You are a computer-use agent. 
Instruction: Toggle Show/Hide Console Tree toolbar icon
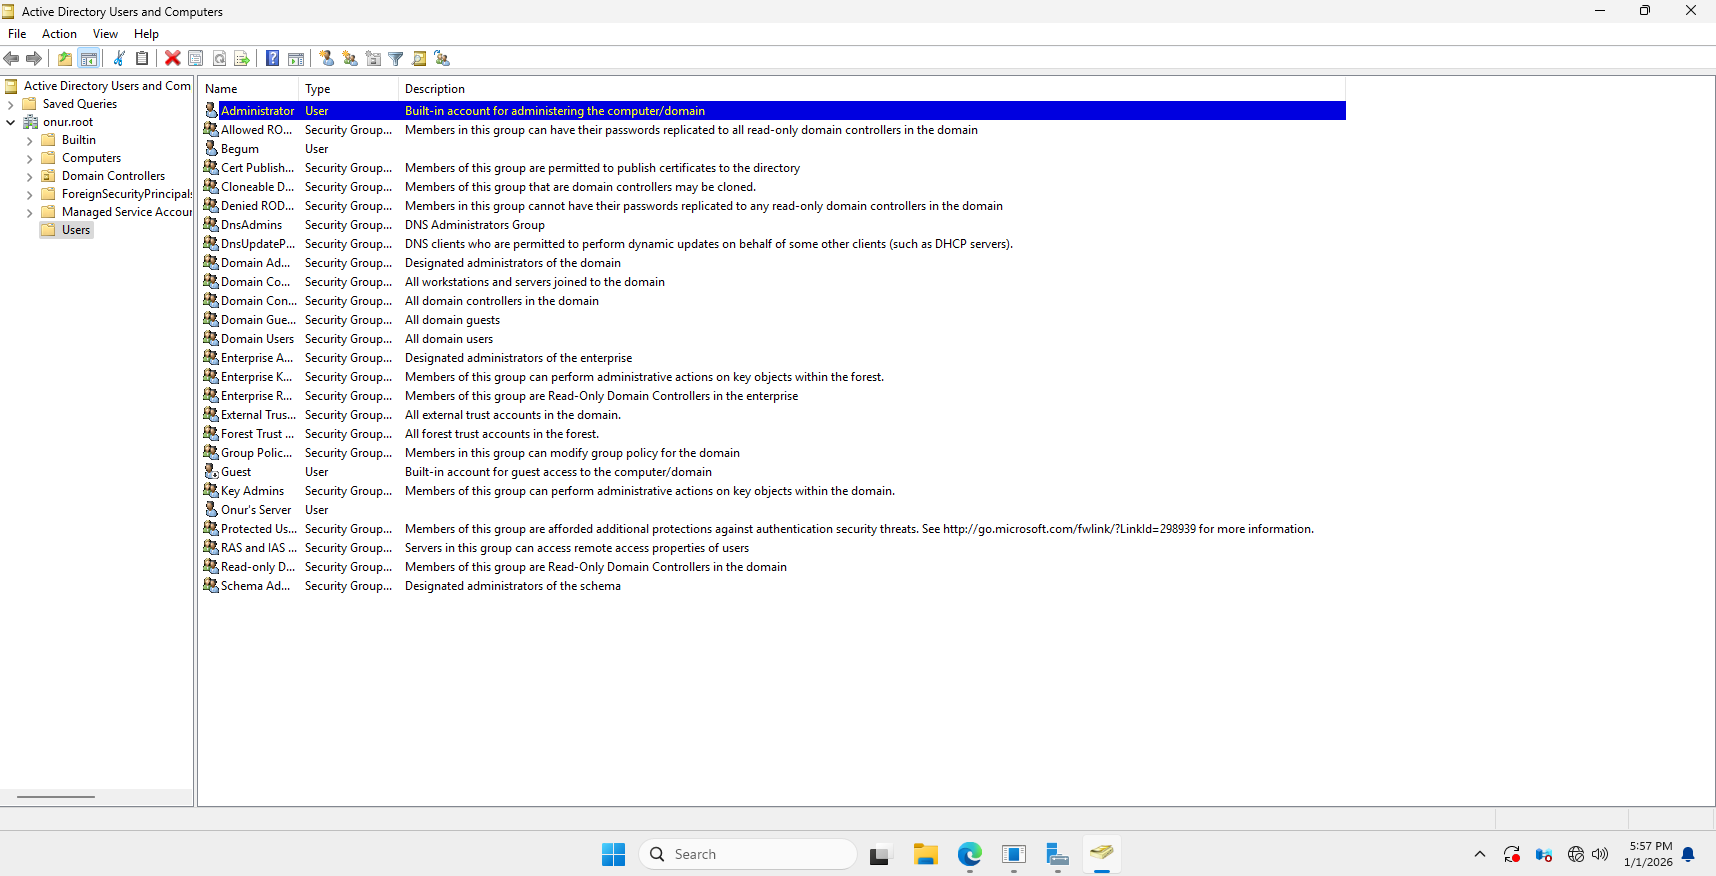(x=89, y=59)
